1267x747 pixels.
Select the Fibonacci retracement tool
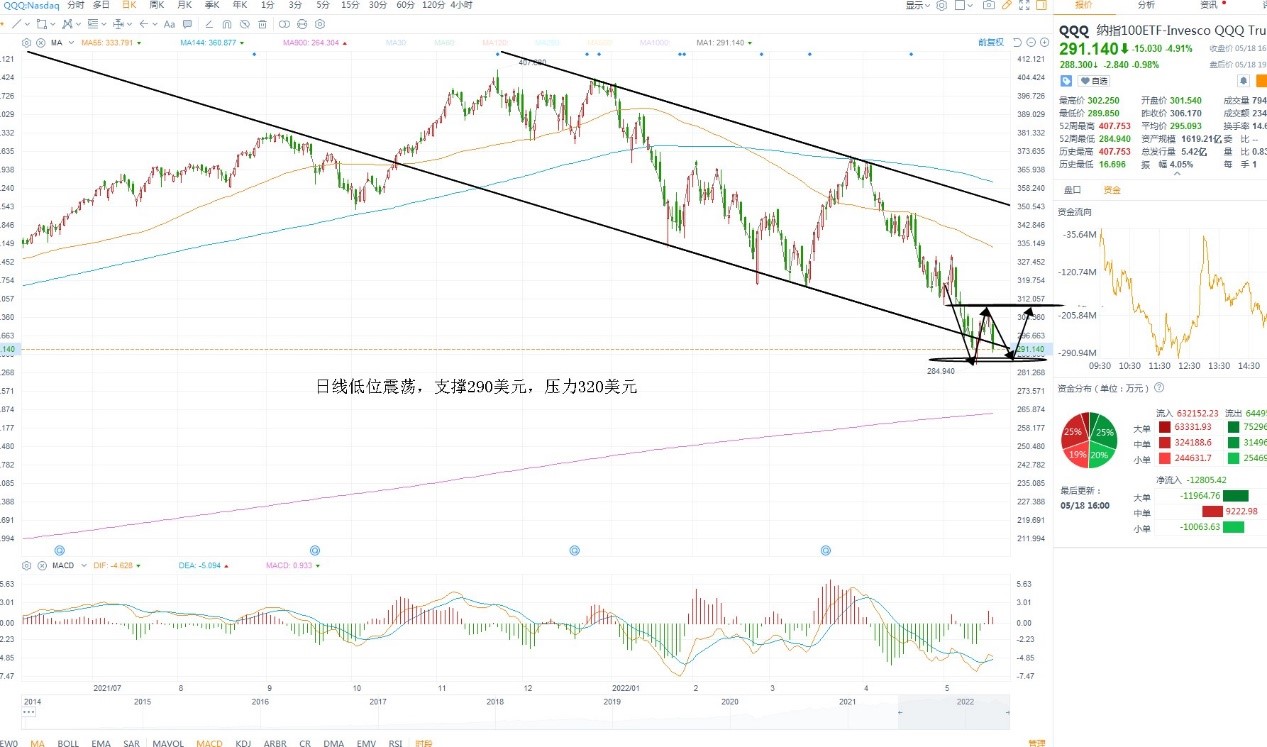[92, 24]
